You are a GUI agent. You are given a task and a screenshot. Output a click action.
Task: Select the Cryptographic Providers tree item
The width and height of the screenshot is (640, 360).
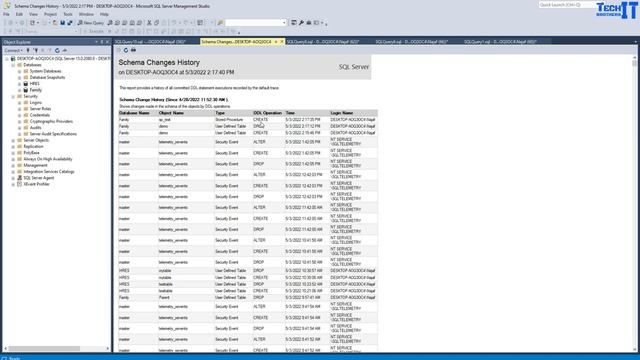51,122
